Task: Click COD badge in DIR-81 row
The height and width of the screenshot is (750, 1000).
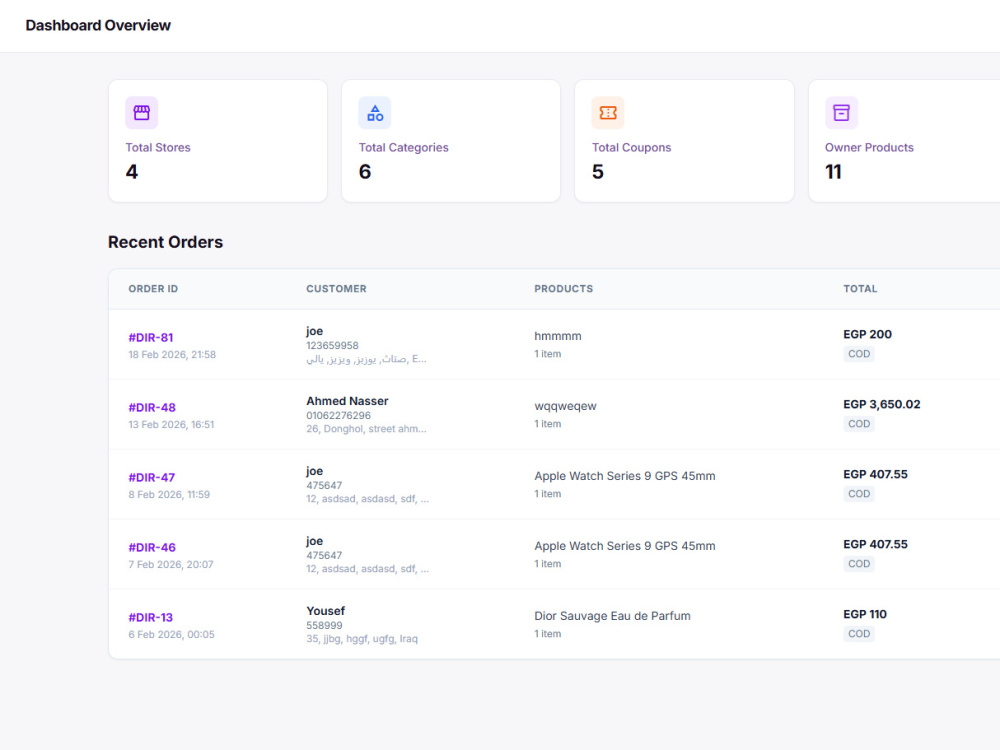Action: [858, 354]
